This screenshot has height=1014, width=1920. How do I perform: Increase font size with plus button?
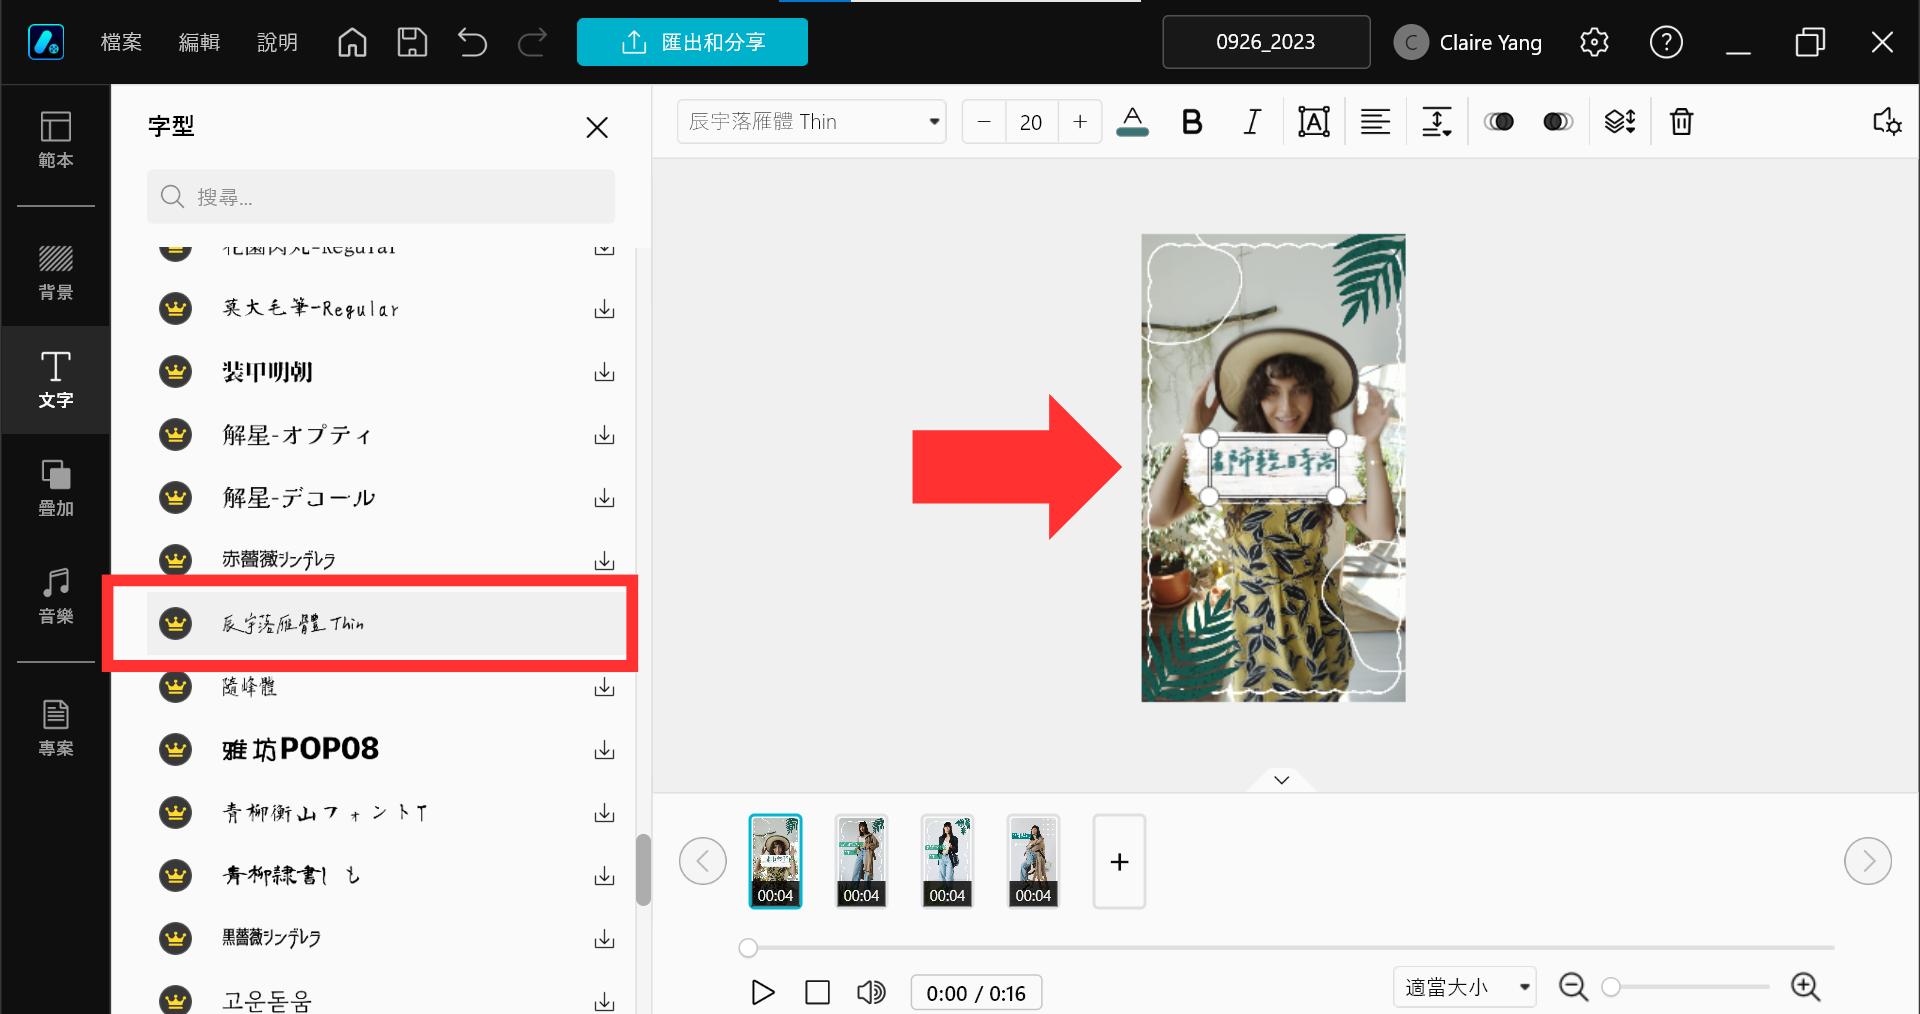tap(1080, 122)
